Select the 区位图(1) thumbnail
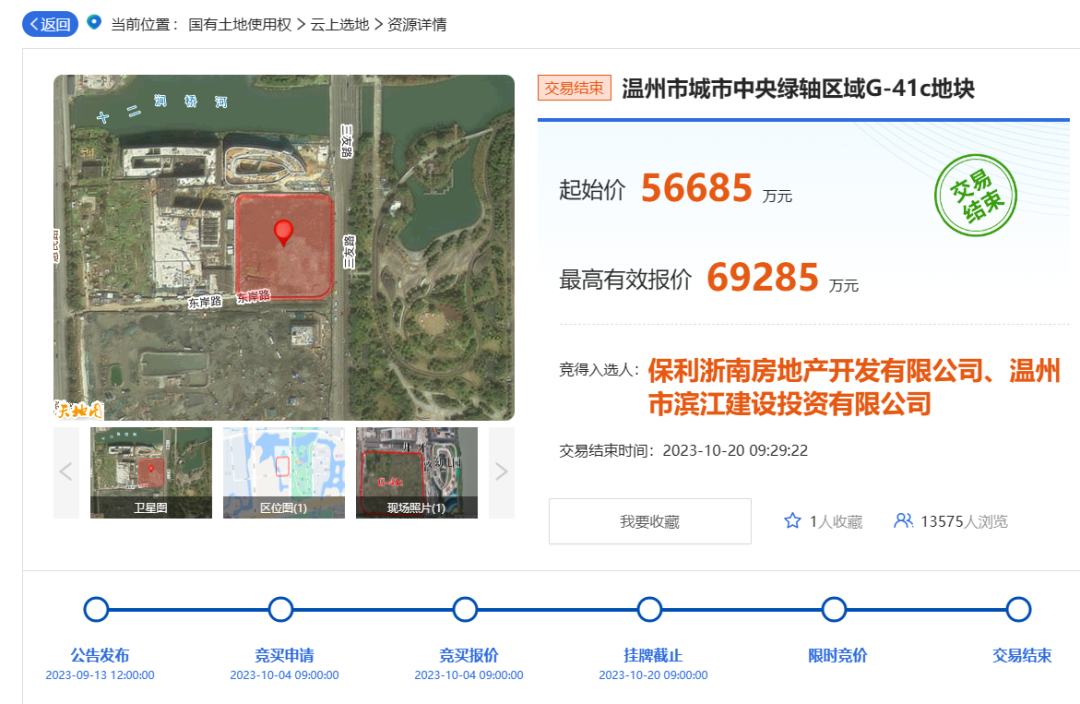This screenshot has height=704, width=1080. click(x=284, y=473)
